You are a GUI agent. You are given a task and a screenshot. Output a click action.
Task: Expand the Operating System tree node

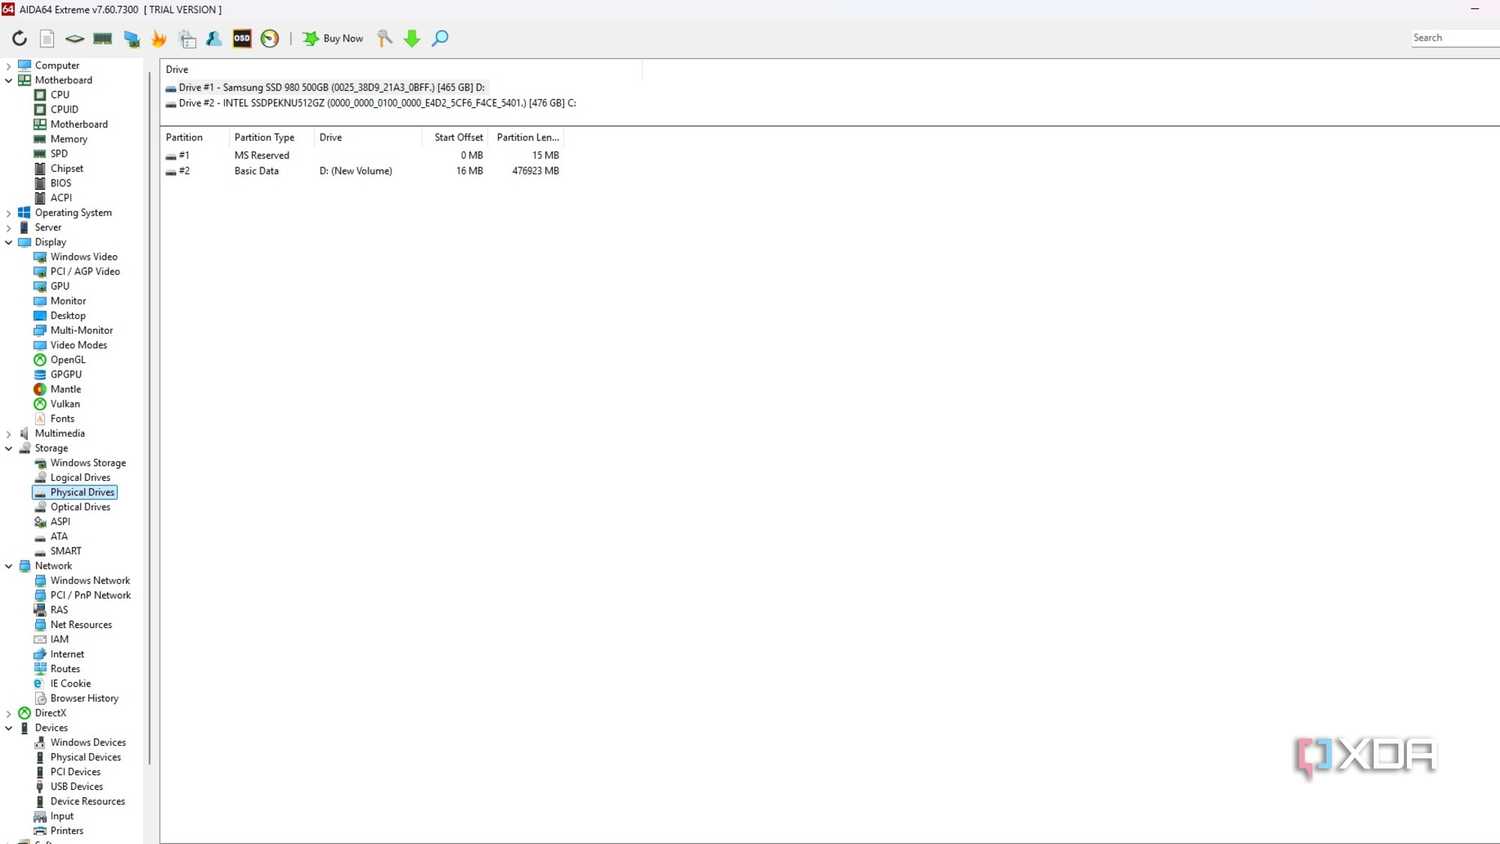9,213
